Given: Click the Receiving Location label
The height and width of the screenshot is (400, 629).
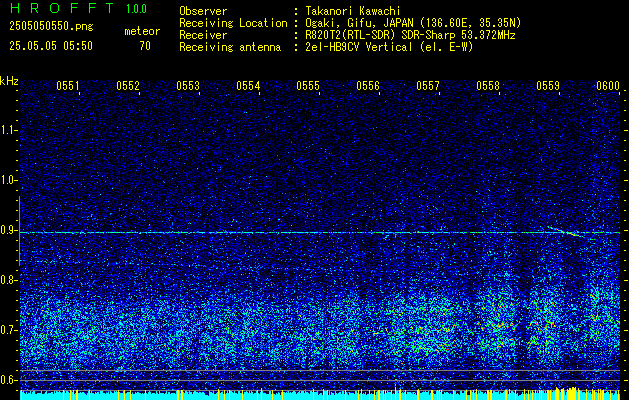Looking at the screenshot, I should (x=233, y=23).
